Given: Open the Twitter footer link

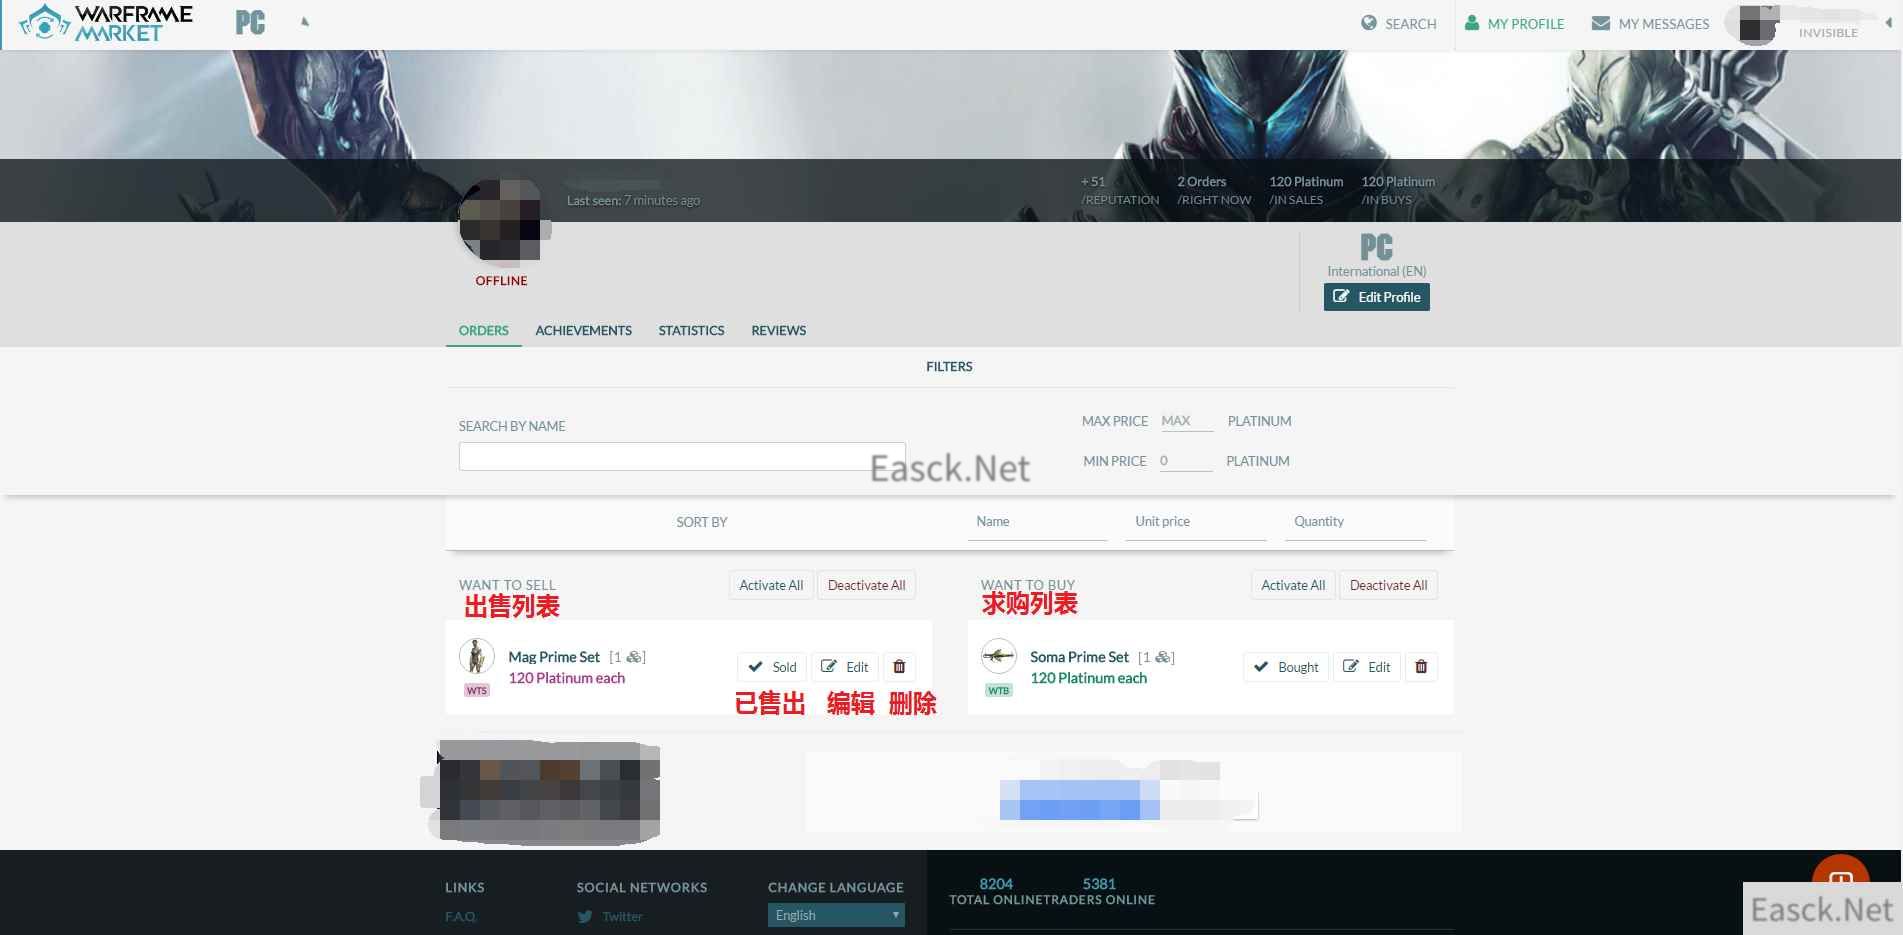Looking at the screenshot, I should click(x=622, y=916).
